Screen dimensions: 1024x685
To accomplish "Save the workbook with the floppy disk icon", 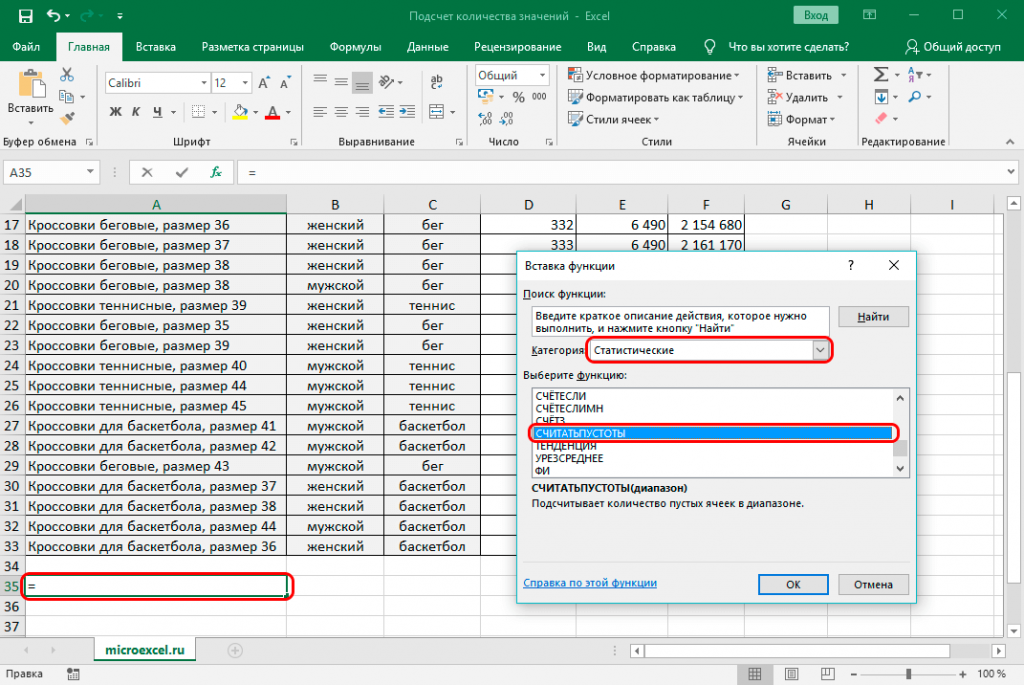I will tap(25, 16).
